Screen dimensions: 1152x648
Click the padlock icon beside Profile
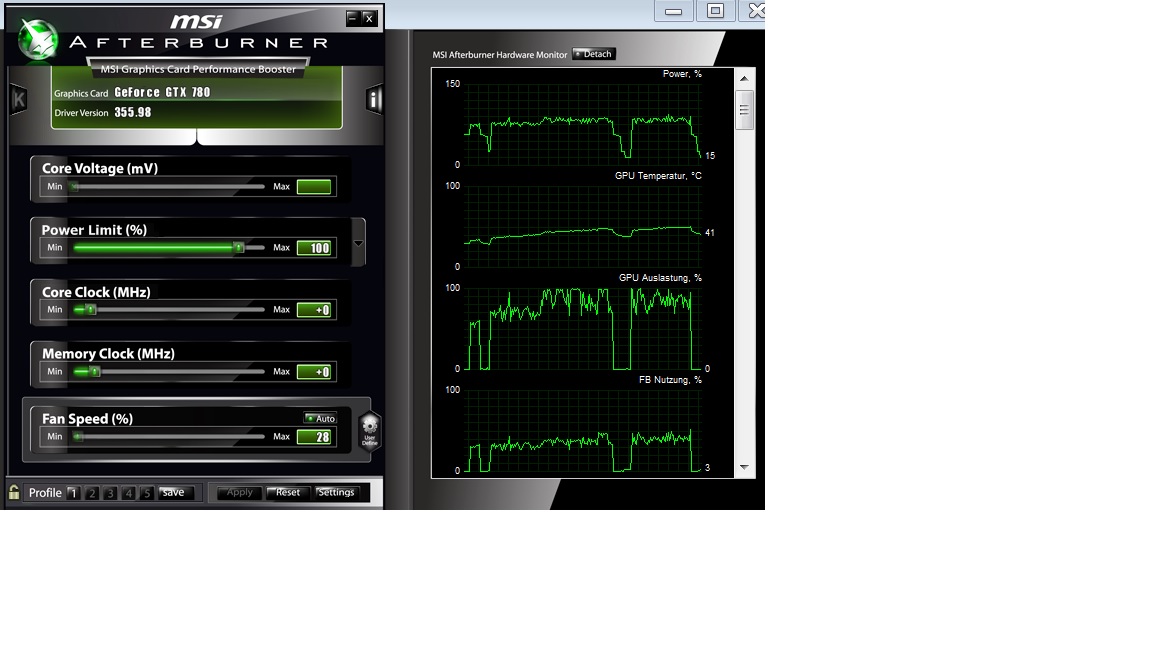tap(14, 492)
